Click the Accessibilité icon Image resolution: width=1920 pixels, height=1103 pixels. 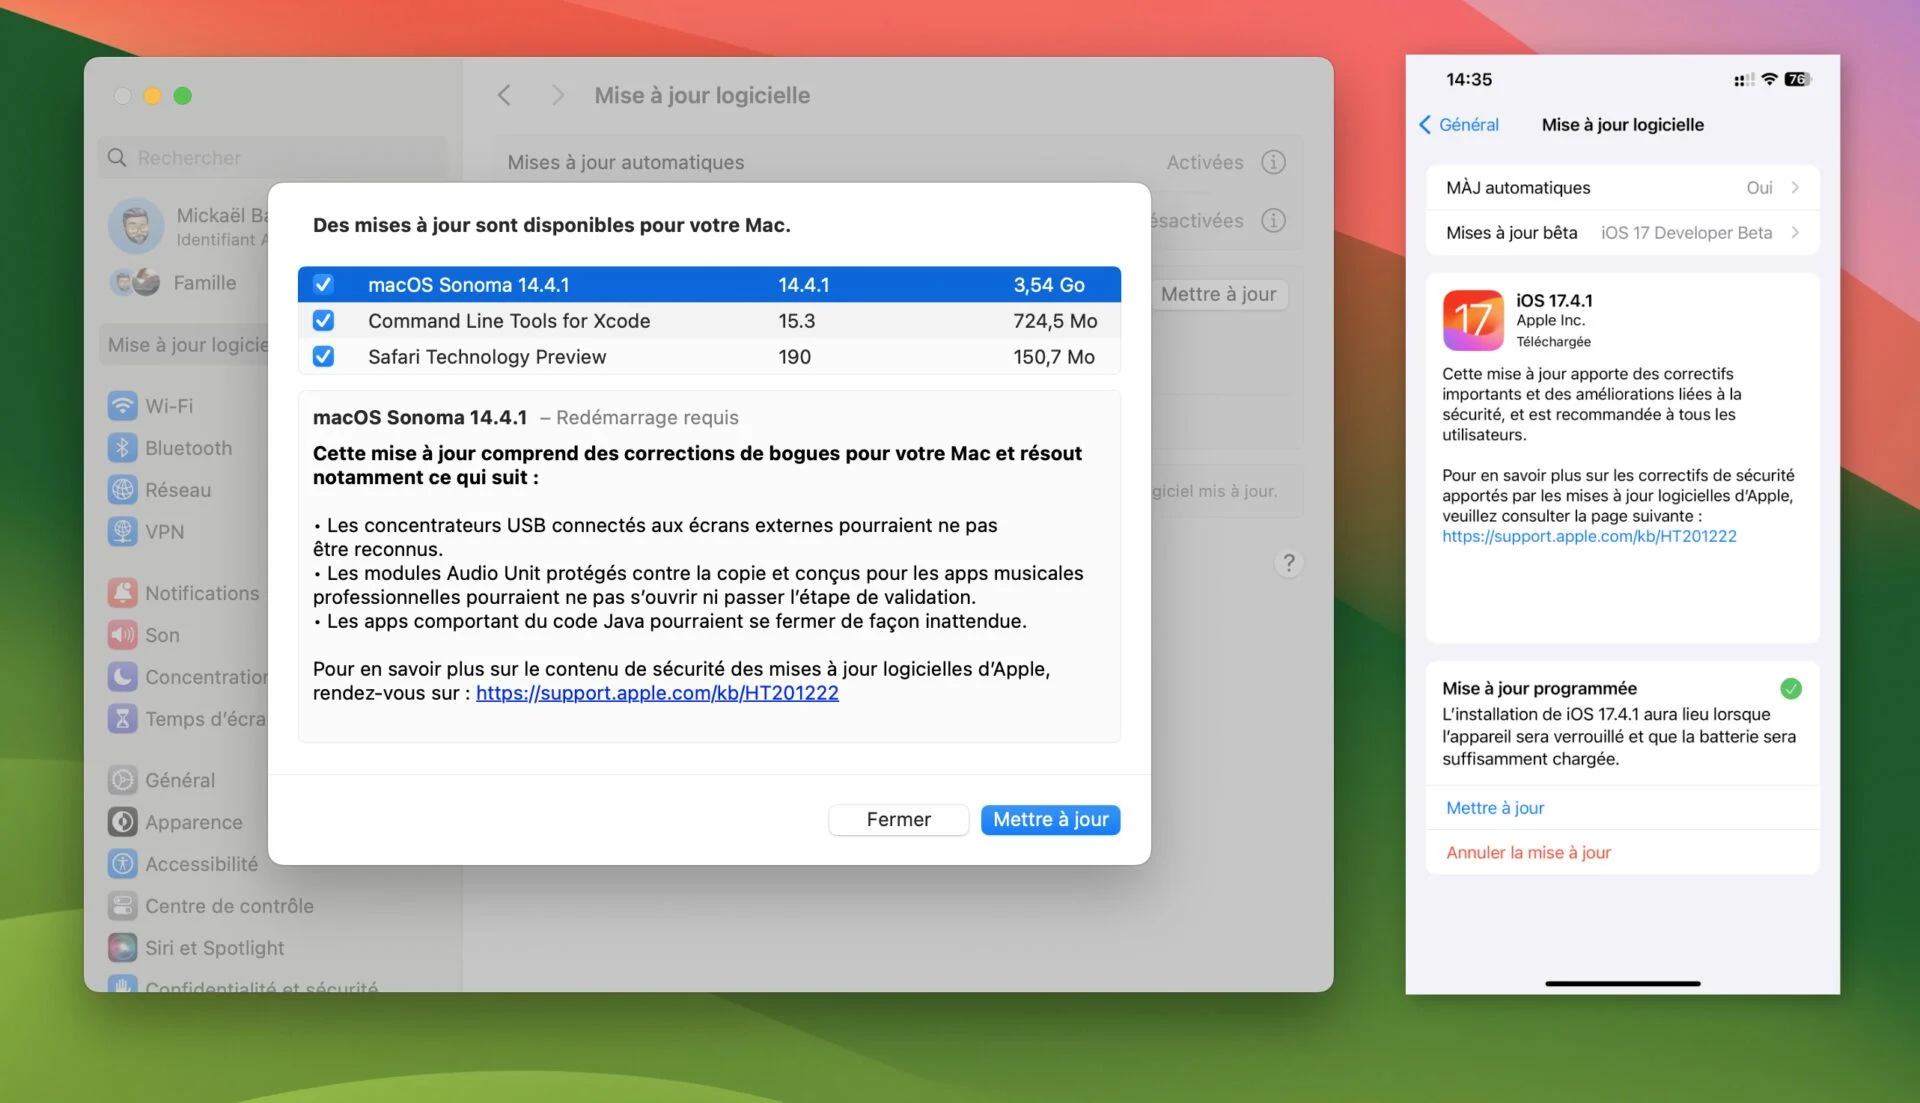(122, 864)
